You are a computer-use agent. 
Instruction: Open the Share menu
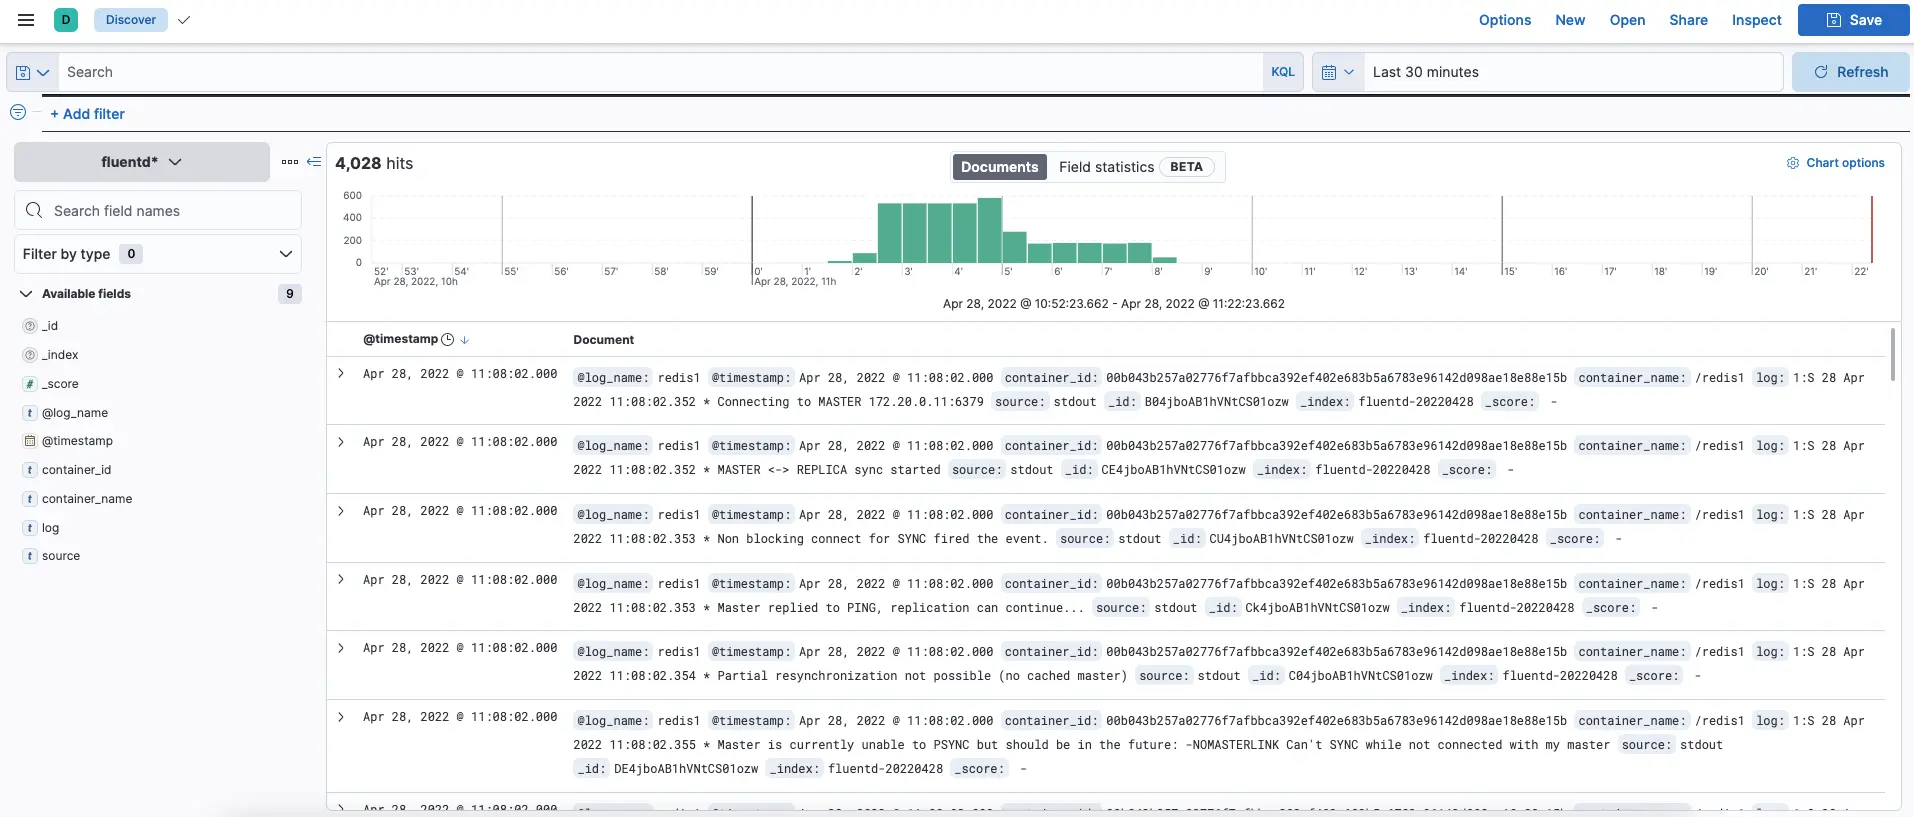(x=1688, y=20)
